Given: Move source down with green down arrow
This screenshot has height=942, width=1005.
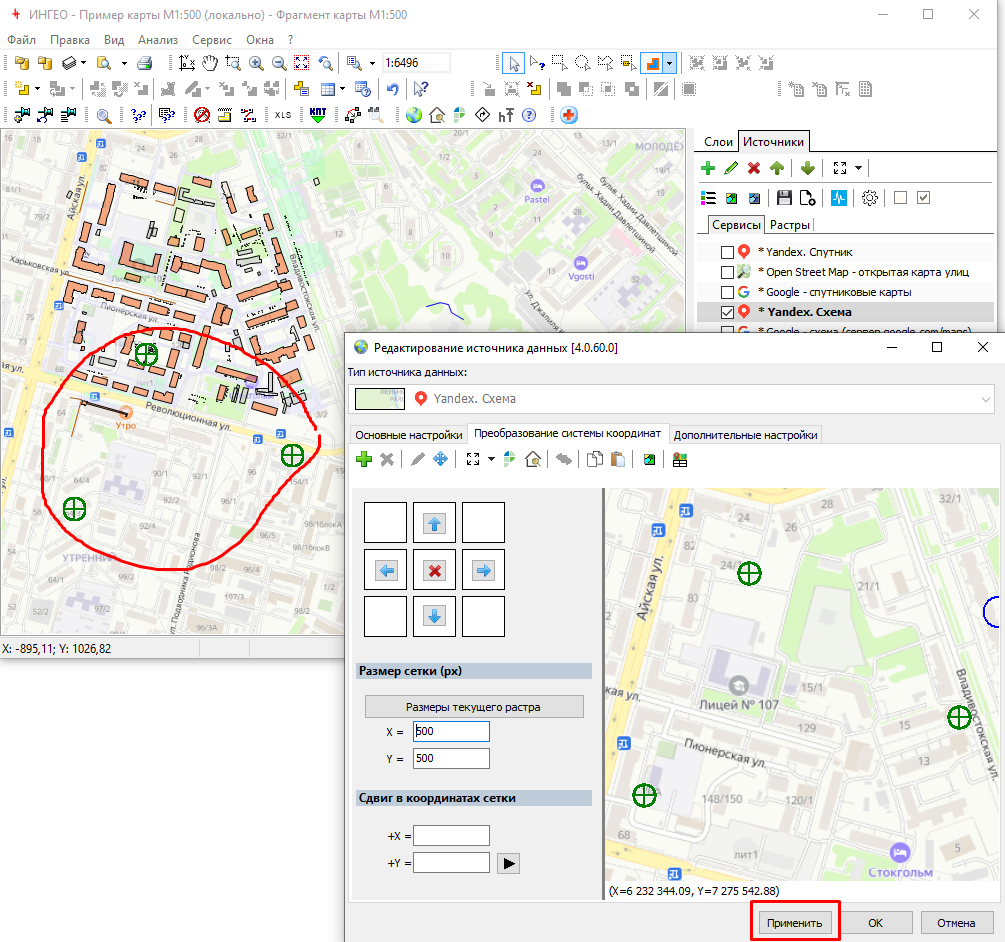Looking at the screenshot, I should (x=808, y=169).
